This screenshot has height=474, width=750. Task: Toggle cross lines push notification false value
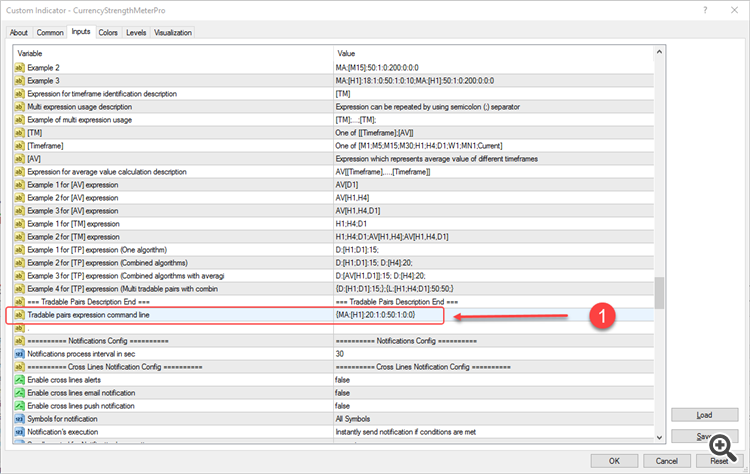point(342,406)
